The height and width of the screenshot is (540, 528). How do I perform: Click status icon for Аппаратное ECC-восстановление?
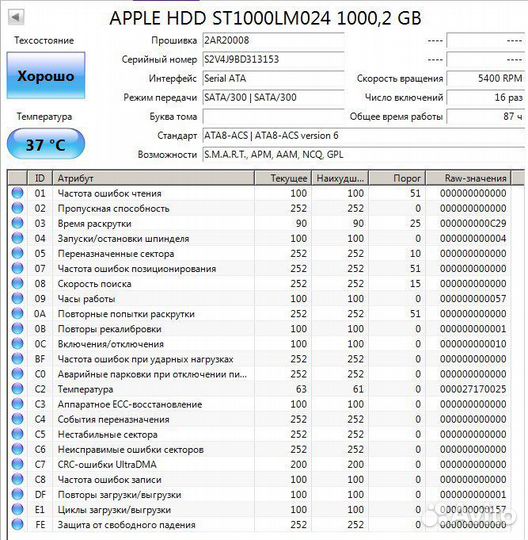[17, 404]
